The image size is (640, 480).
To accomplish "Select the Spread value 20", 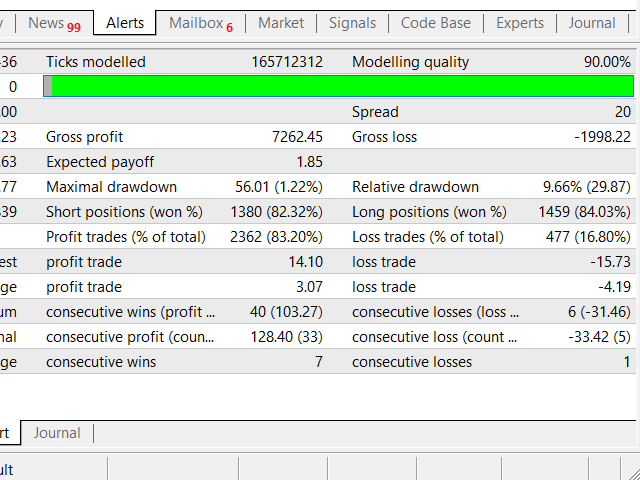I will tap(622, 112).
